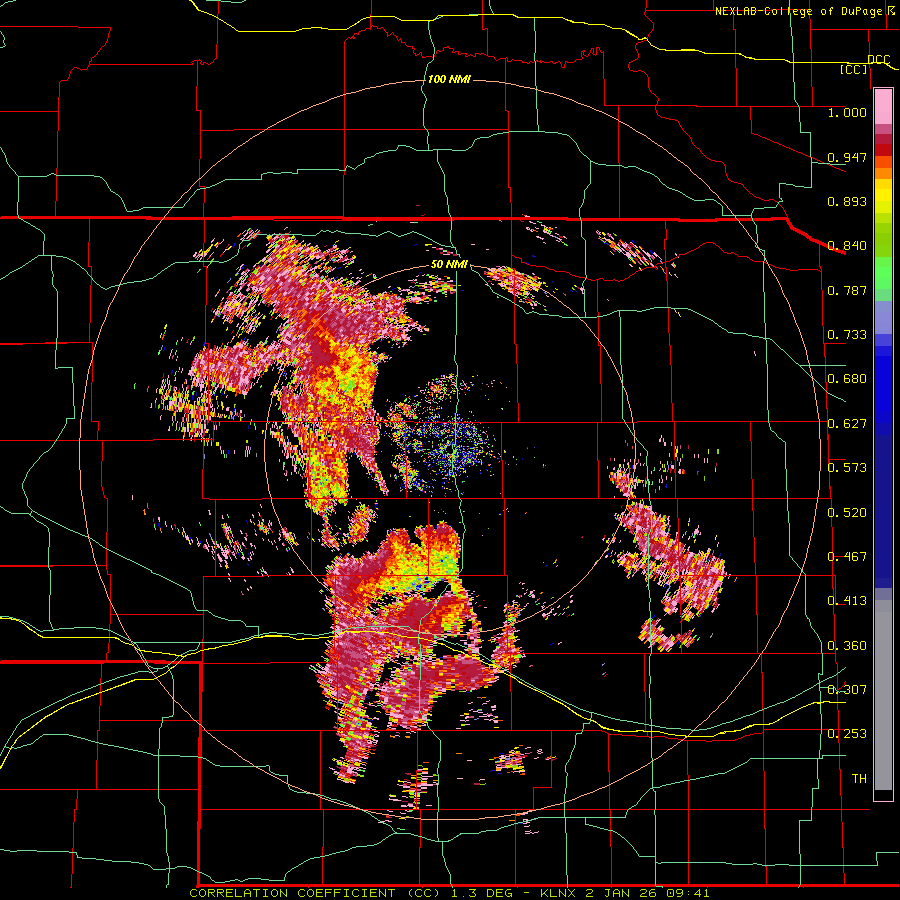Click the TH threshold label on scale

pos(859,779)
